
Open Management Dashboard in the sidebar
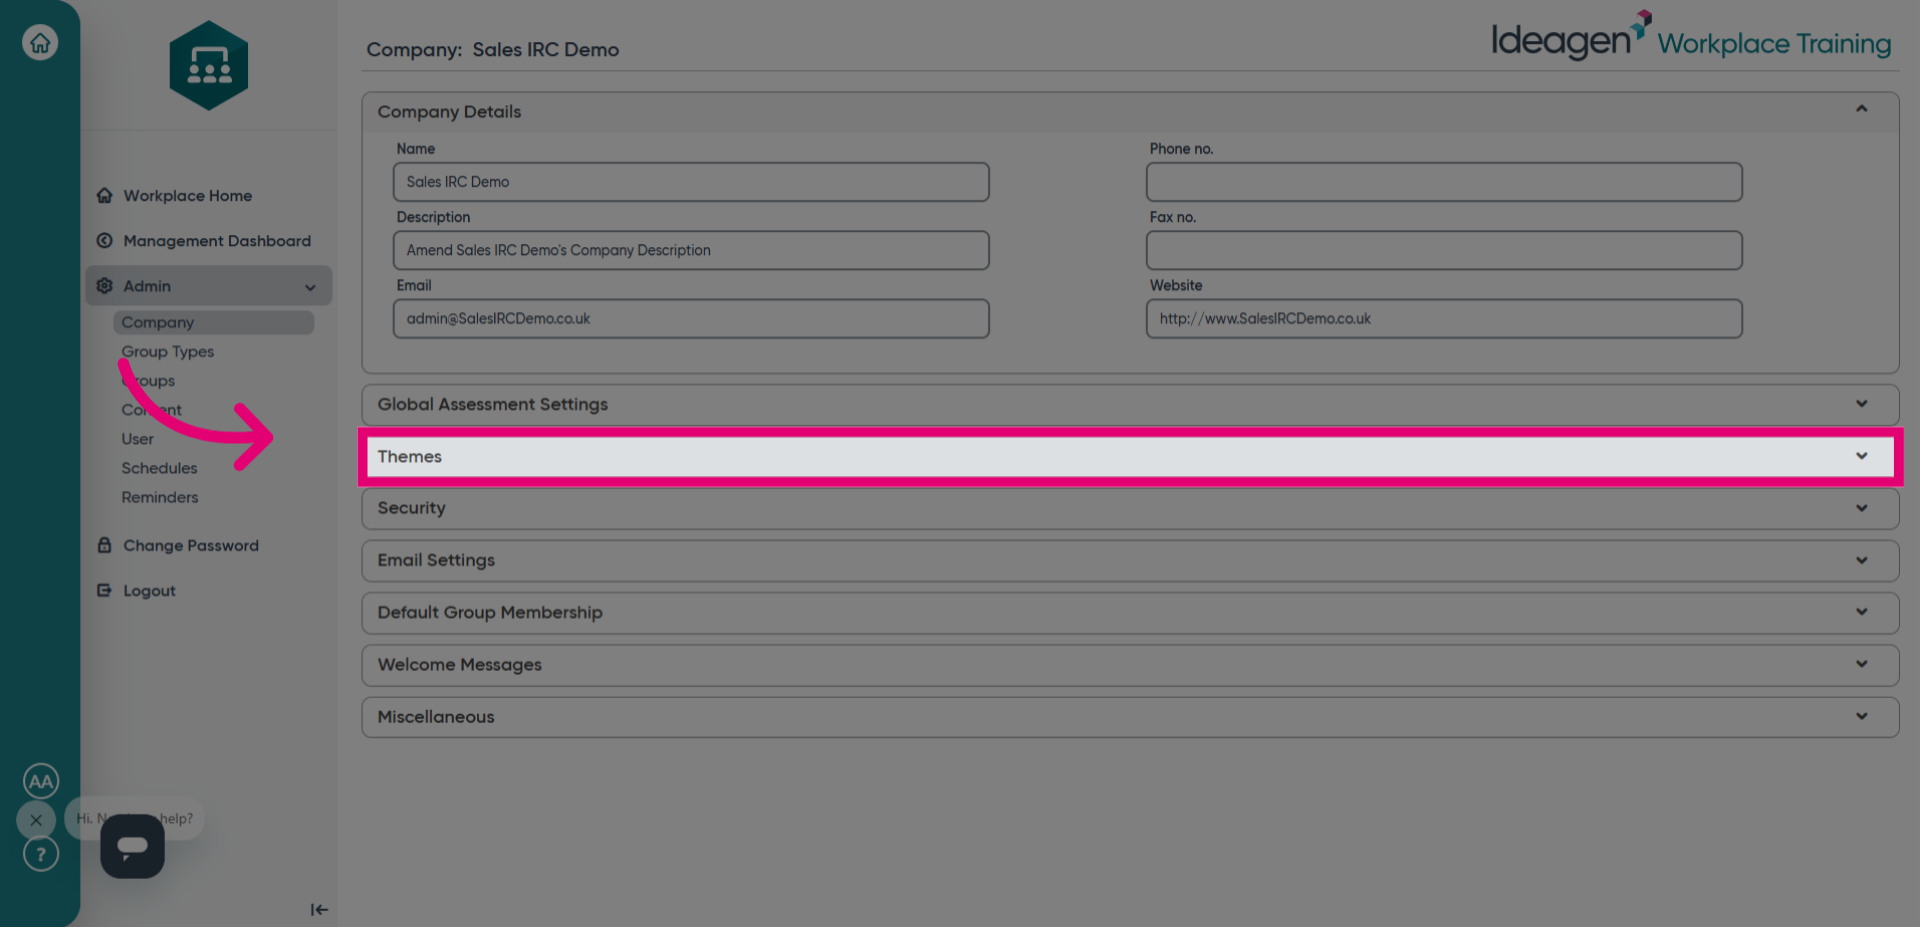pos(217,241)
